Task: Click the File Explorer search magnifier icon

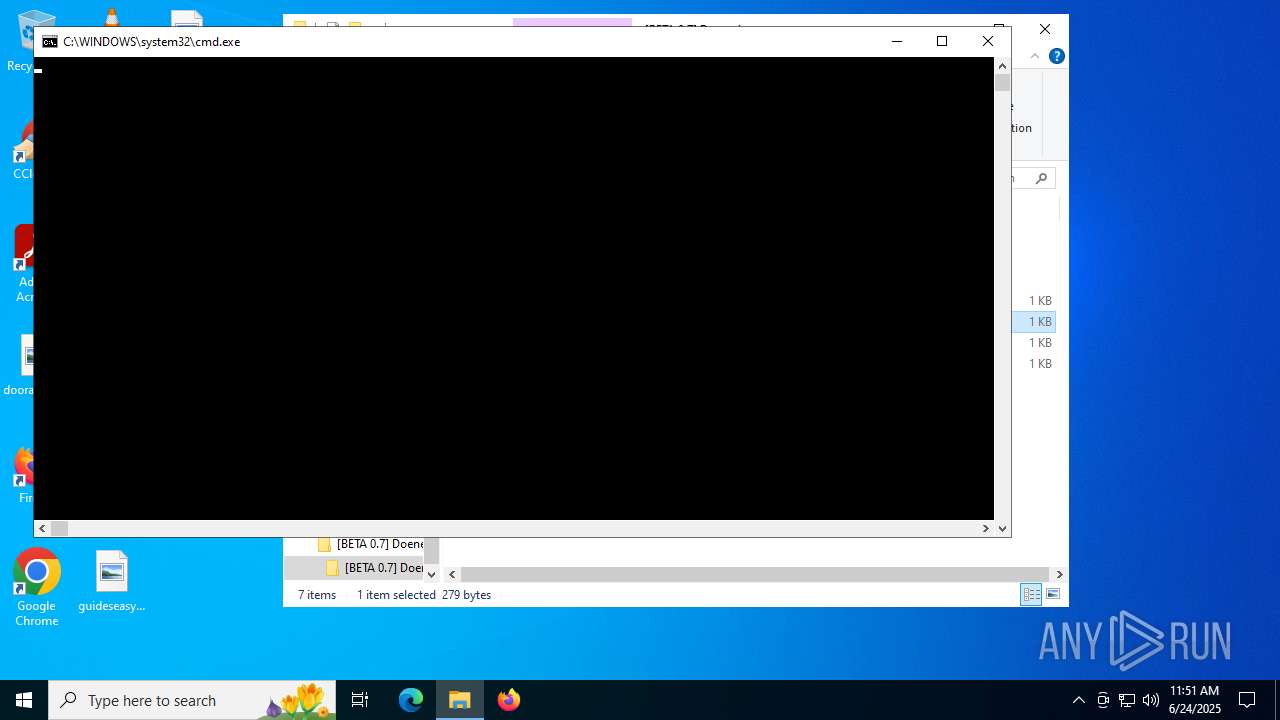Action: (1041, 178)
